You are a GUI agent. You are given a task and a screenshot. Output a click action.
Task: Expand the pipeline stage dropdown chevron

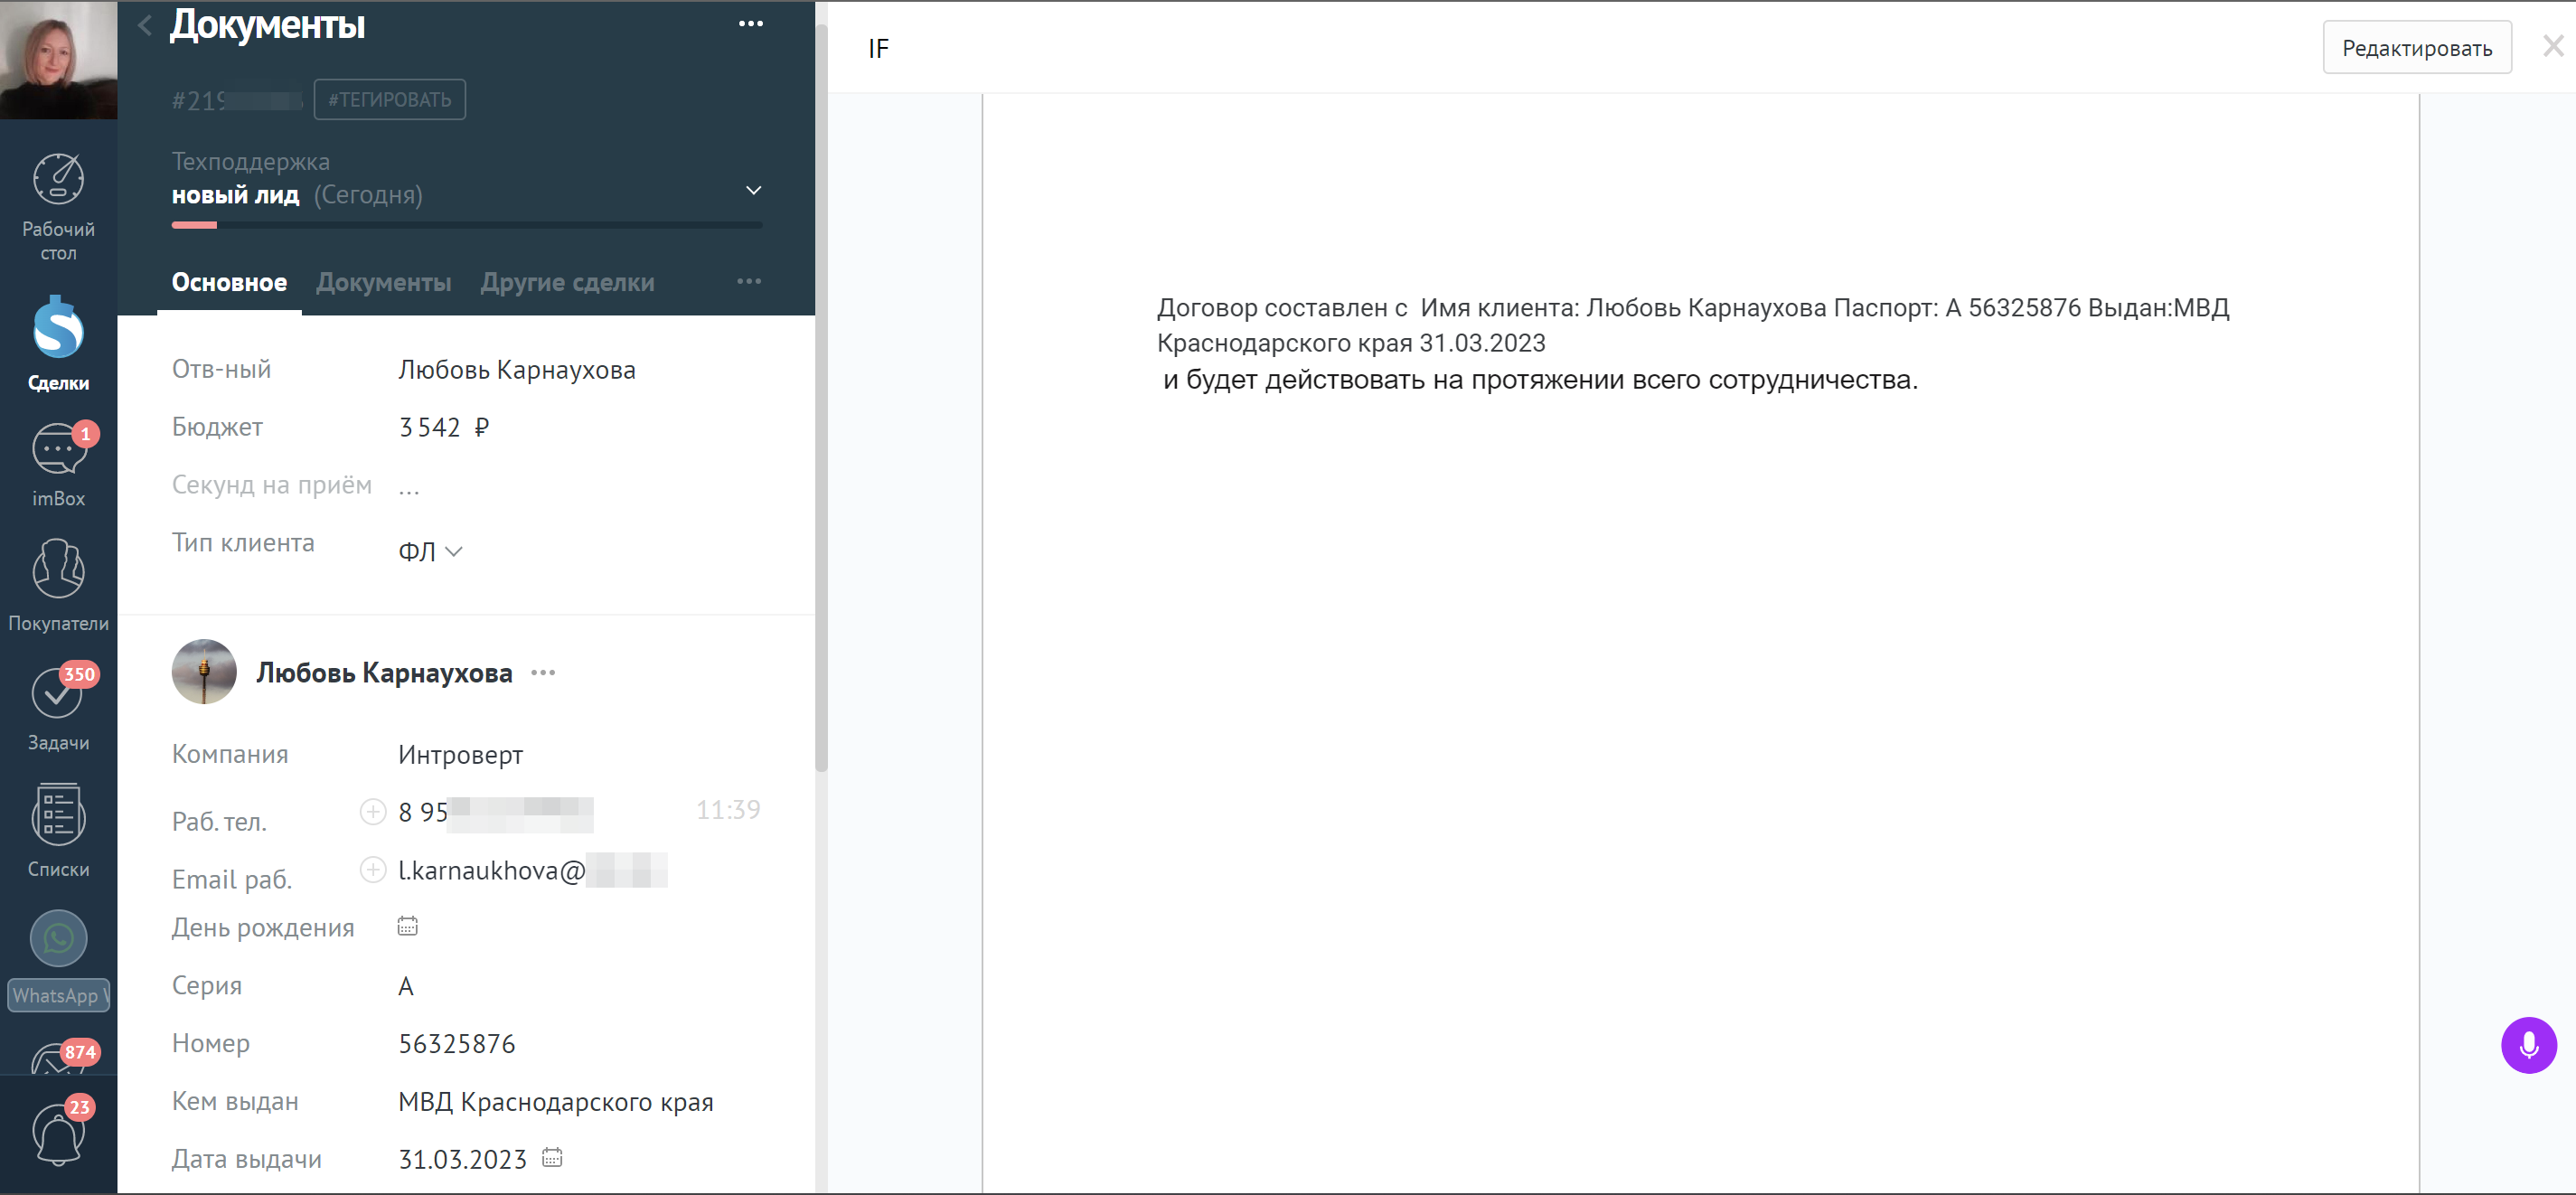pos(754,190)
